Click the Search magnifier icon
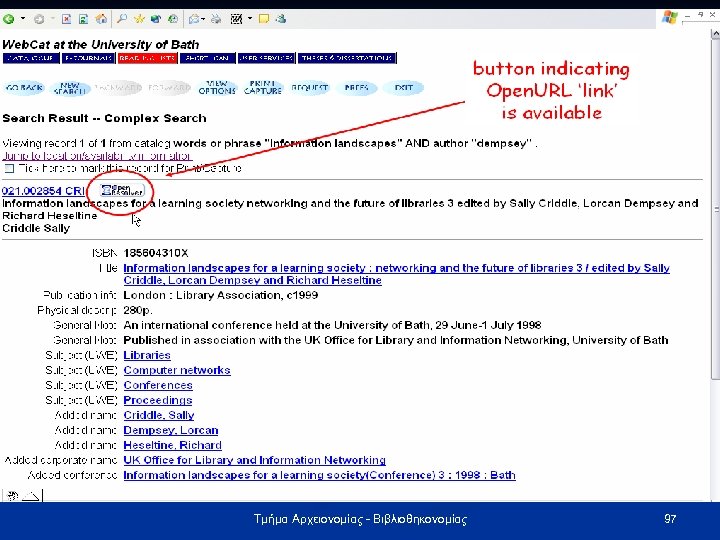 coord(122,19)
